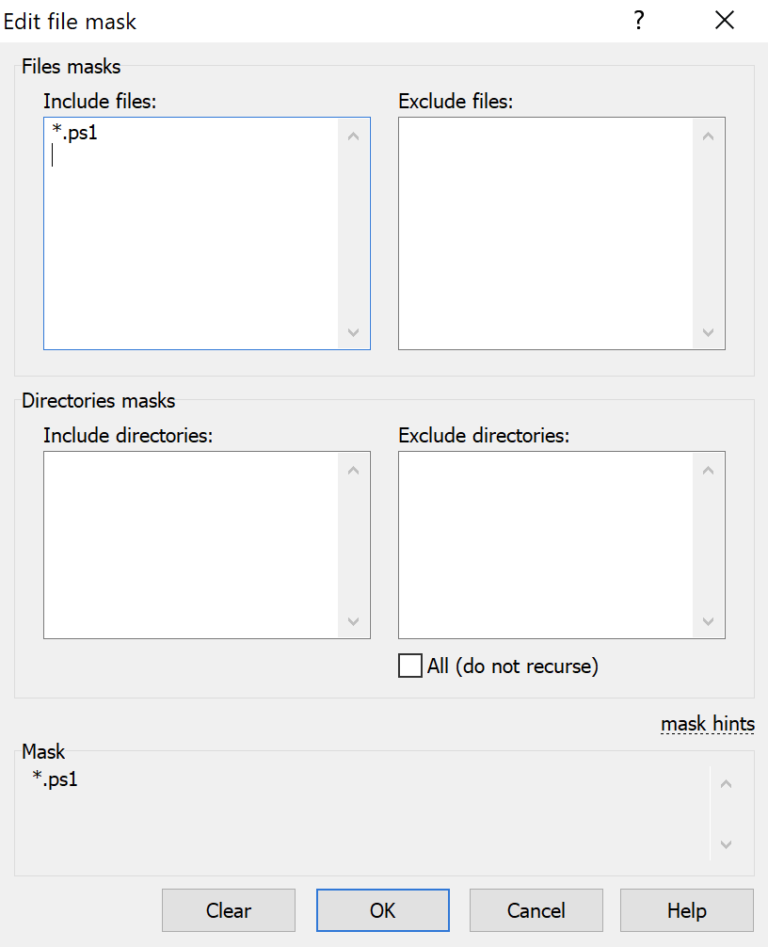Open the mask hints link
768x947 pixels.
[707, 723]
